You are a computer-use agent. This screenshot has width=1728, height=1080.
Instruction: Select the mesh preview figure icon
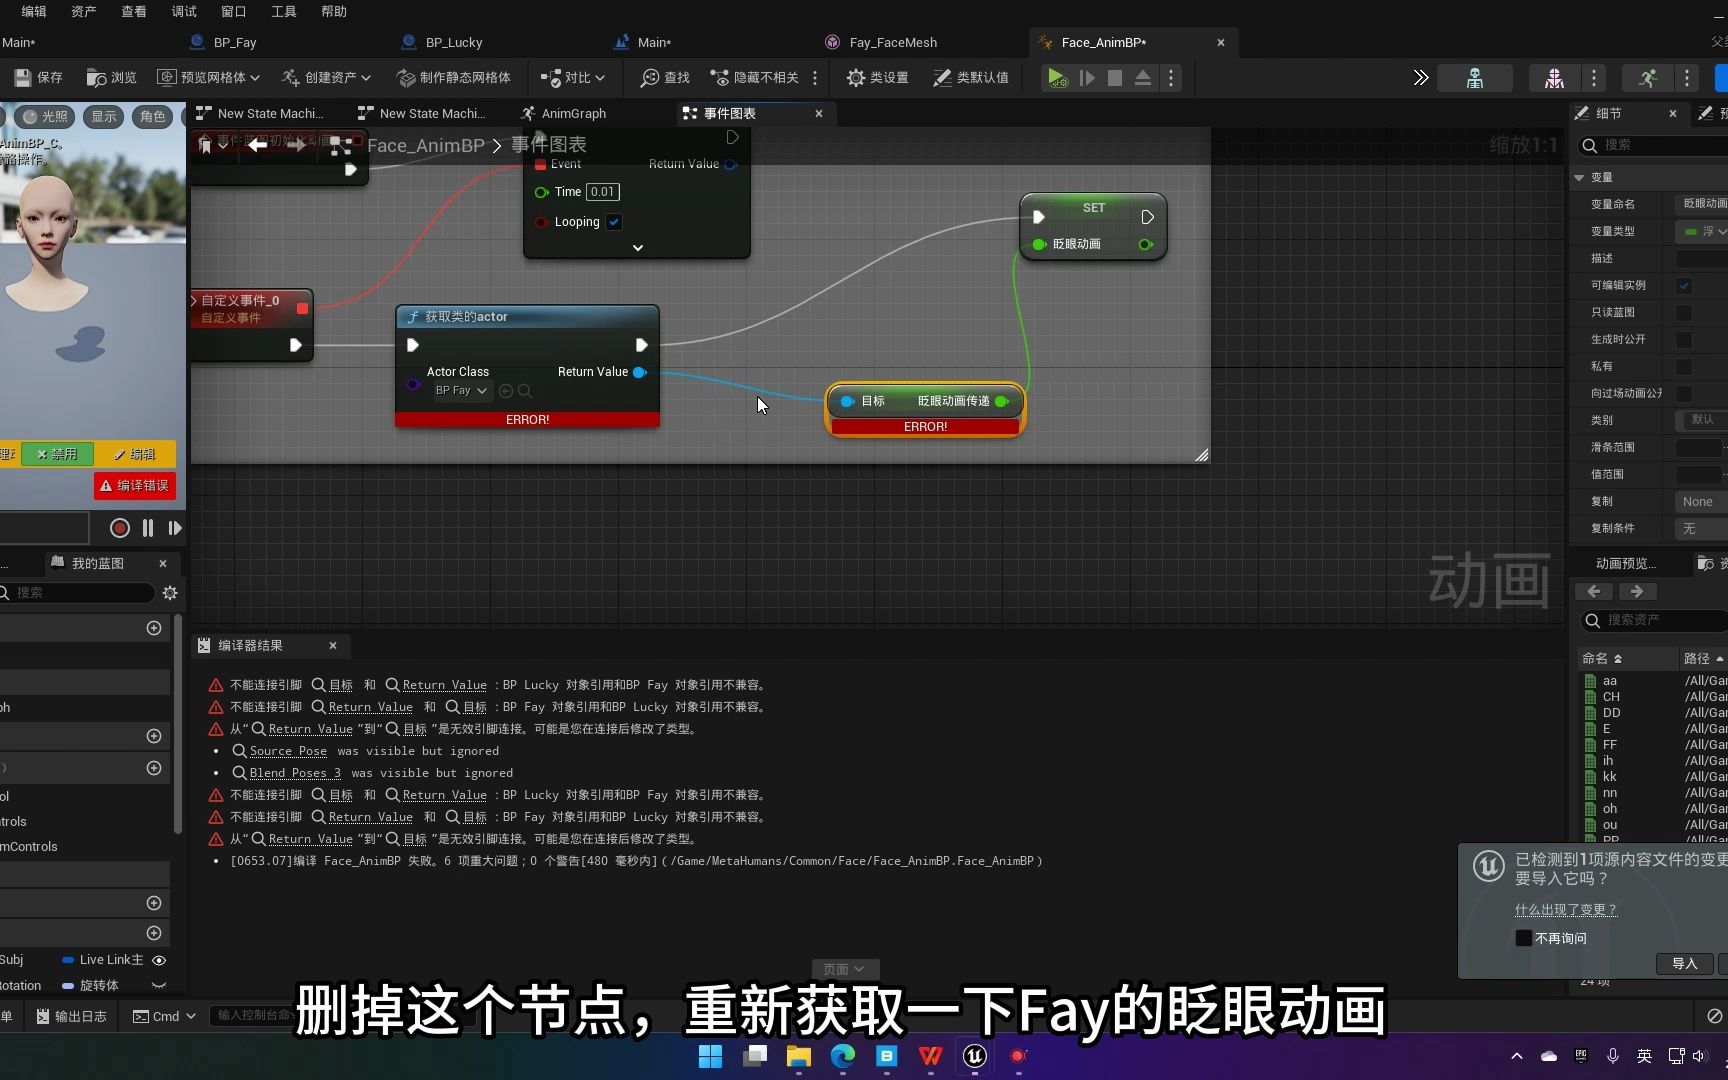pyautogui.click(x=1553, y=77)
